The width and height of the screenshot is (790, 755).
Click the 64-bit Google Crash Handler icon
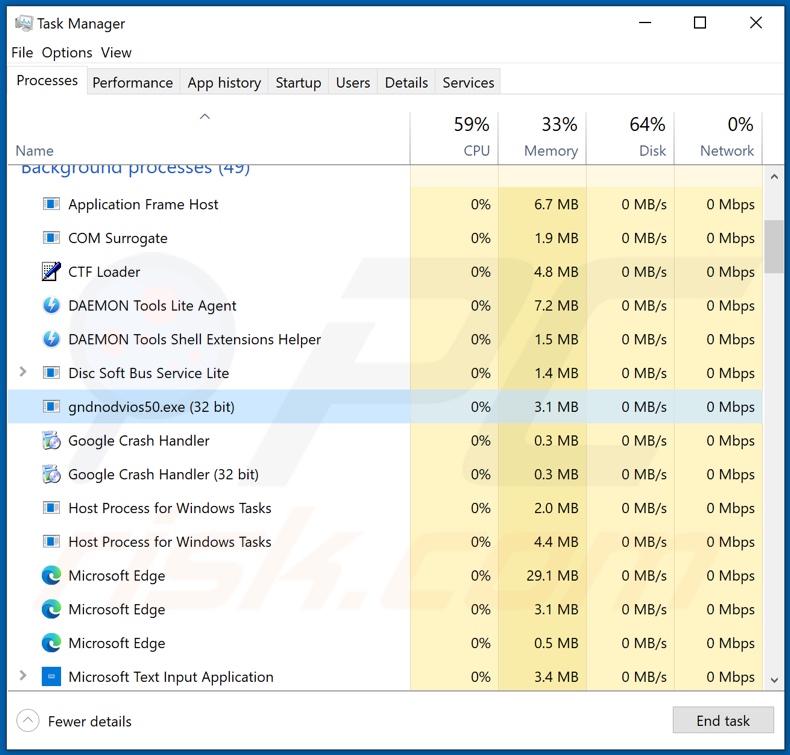coord(51,441)
